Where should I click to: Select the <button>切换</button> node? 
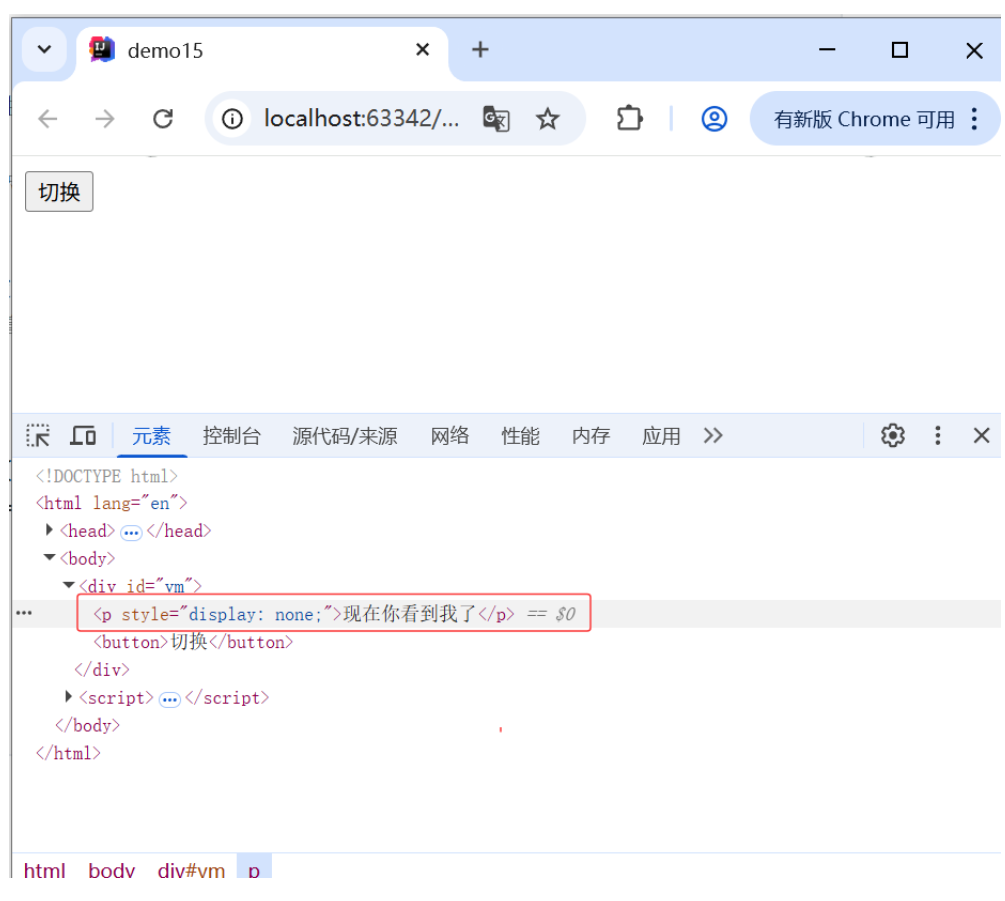194,641
